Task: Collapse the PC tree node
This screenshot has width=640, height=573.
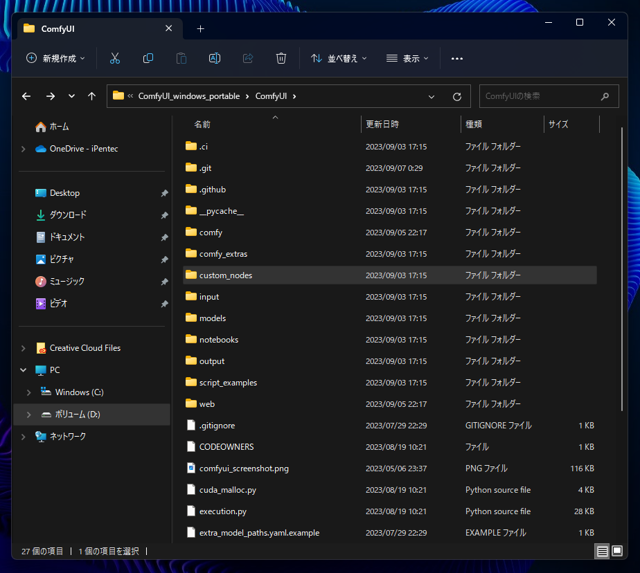Action: (23, 370)
